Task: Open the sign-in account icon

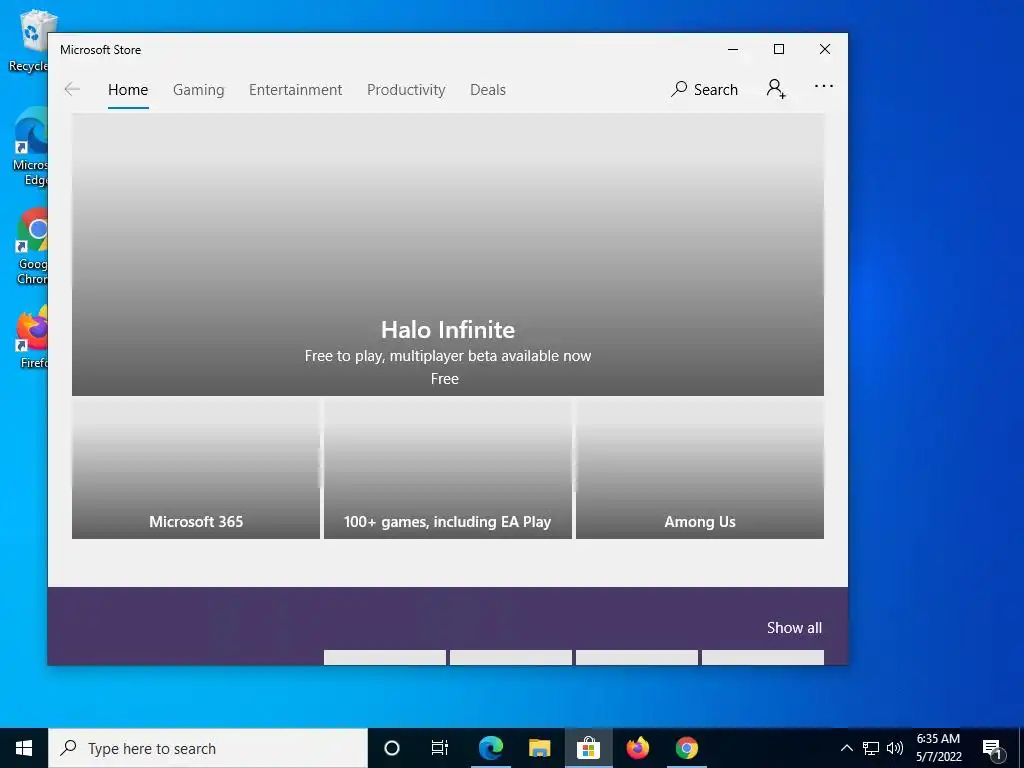Action: click(776, 89)
